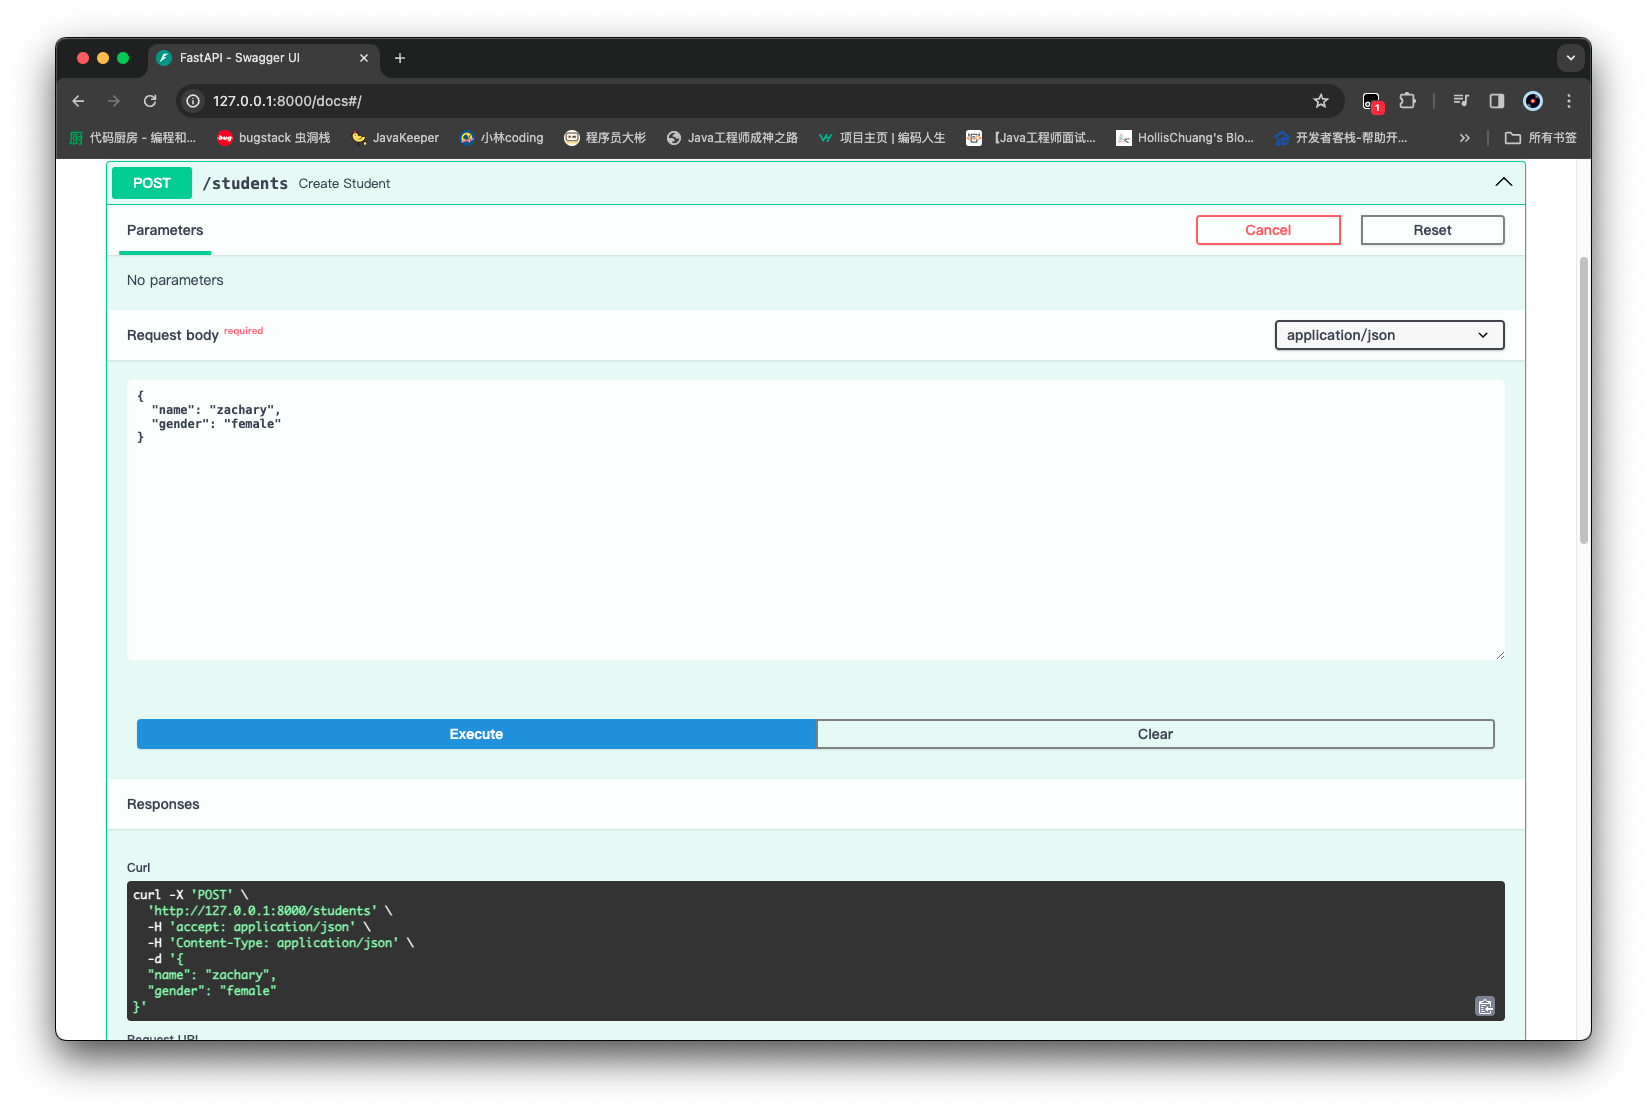Open the 【Java工程师面试 bookmark
This screenshot has height=1114, width=1647.
(x=1031, y=138)
